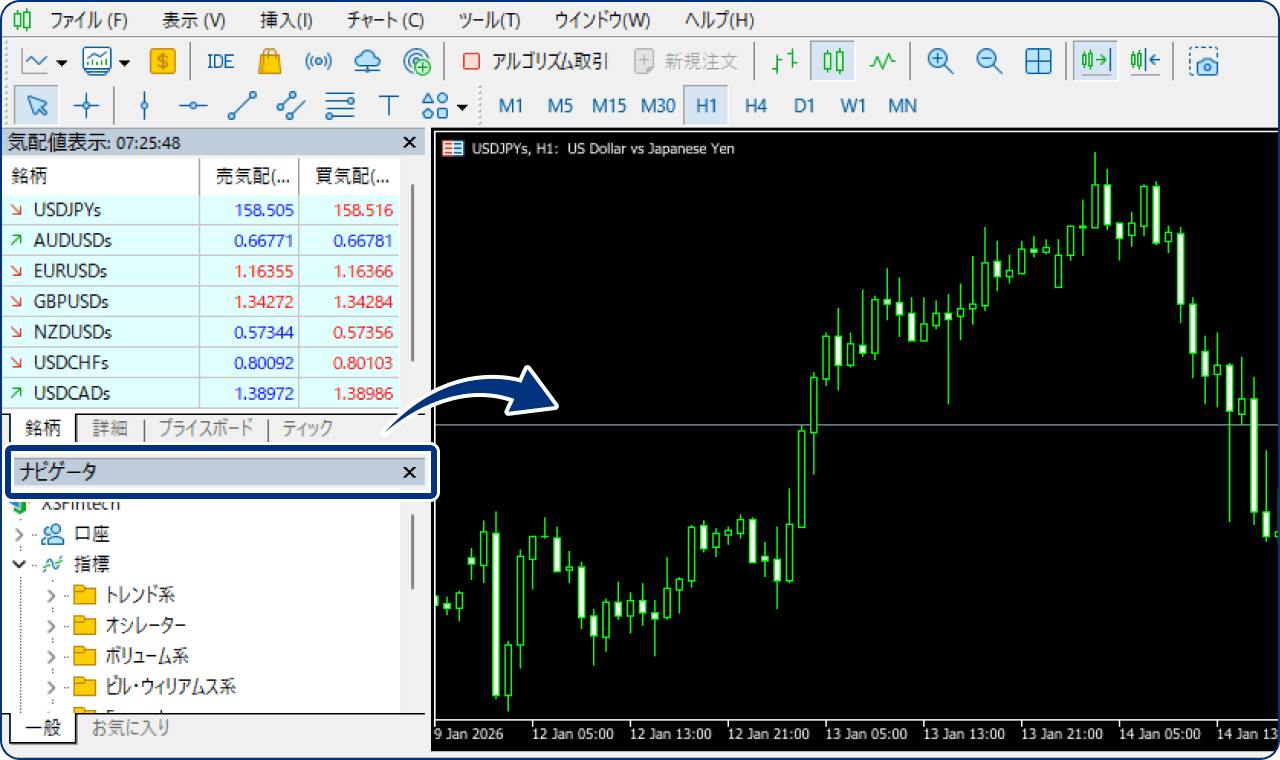Collapse the 指標 tree node
The height and width of the screenshot is (760, 1280).
point(19,564)
